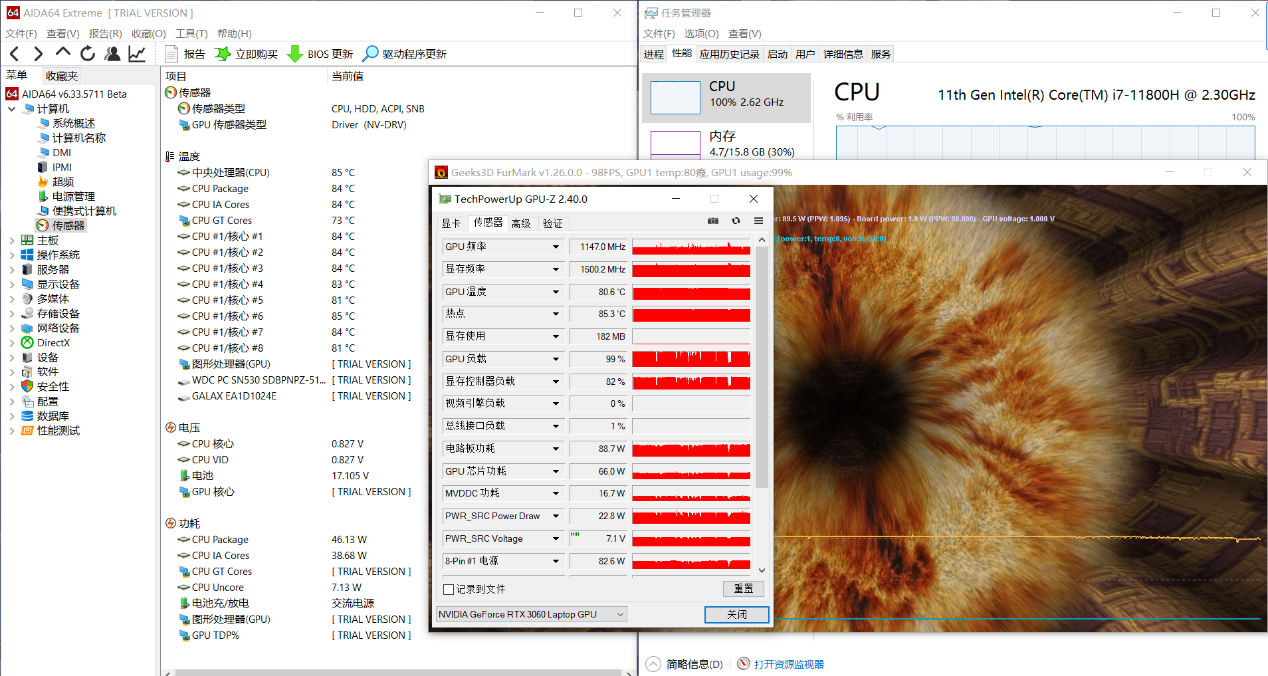
Task: Click GPU-Z refresh icon
Action: 736,221
